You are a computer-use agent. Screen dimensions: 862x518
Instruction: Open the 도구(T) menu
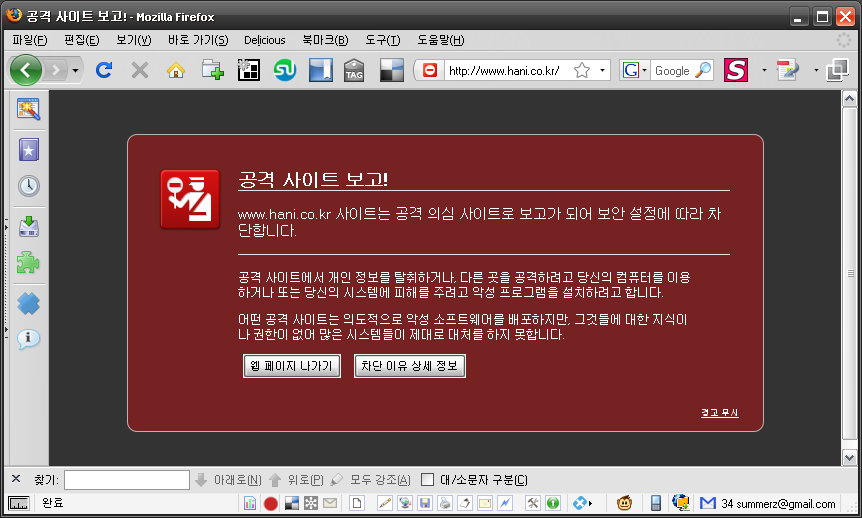(x=383, y=40)
